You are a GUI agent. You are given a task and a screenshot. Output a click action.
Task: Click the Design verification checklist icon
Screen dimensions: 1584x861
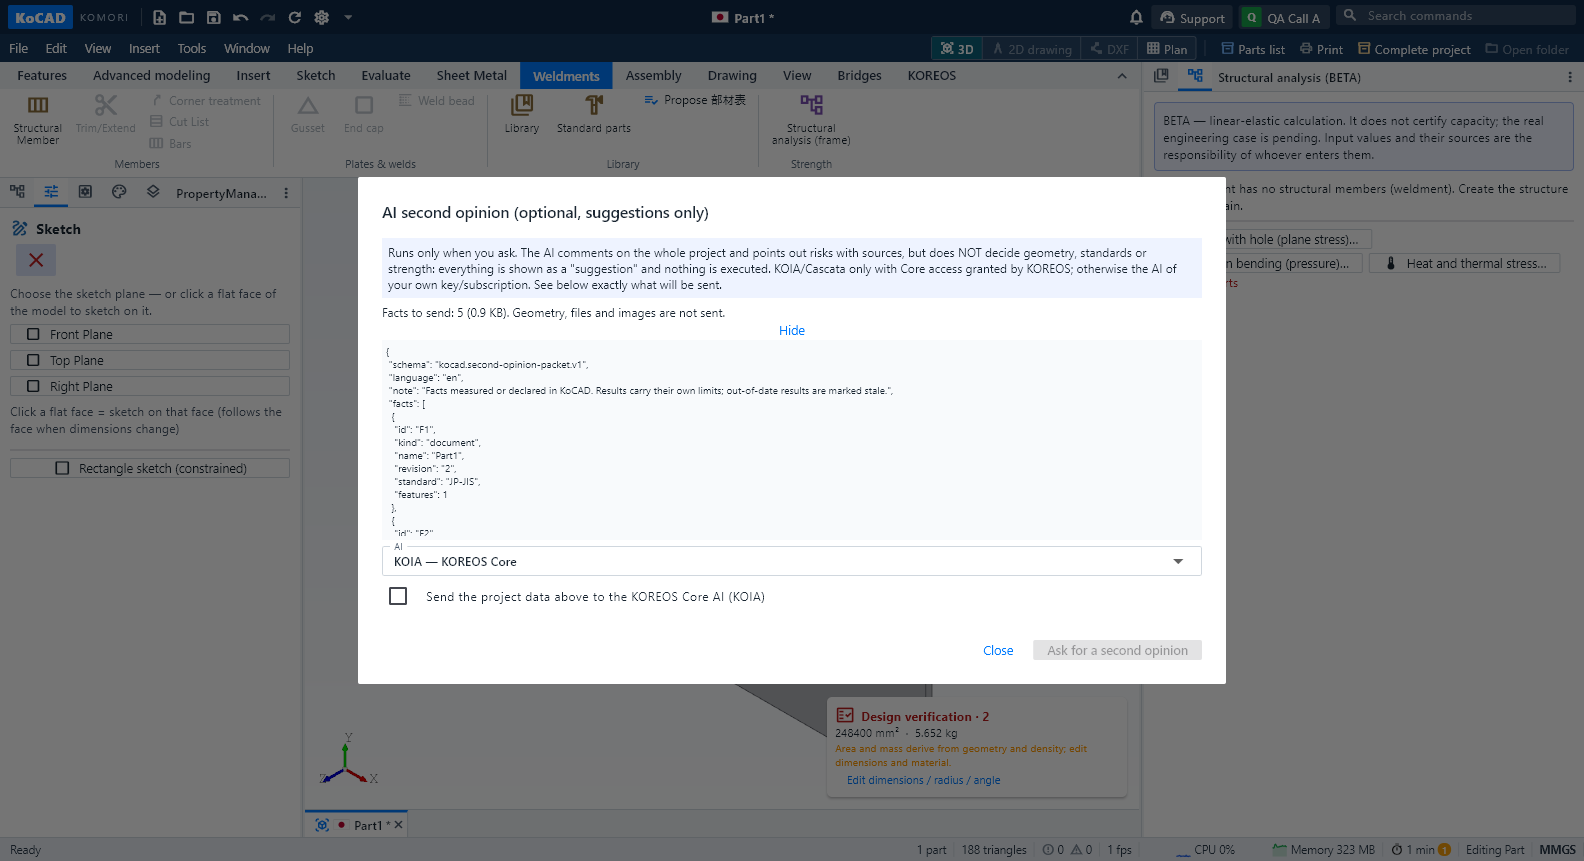(x=845, y=716)
